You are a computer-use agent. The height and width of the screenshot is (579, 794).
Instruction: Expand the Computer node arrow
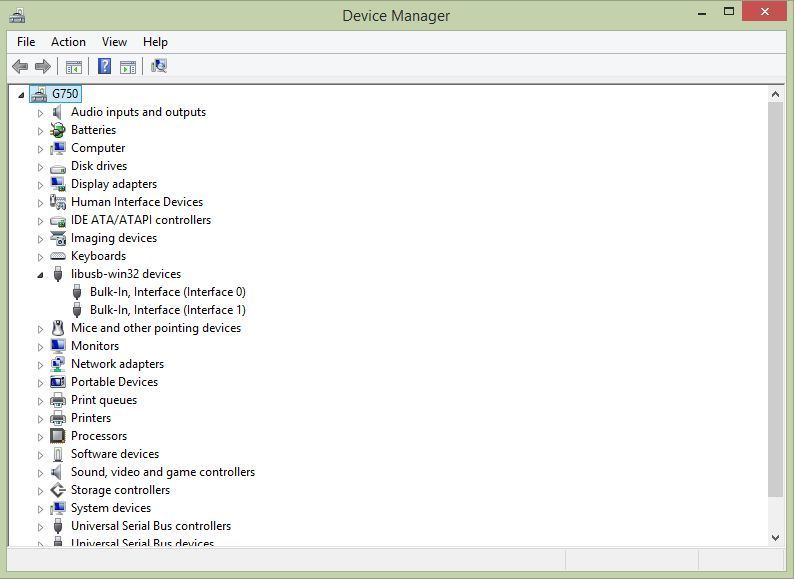click(40, 149)
